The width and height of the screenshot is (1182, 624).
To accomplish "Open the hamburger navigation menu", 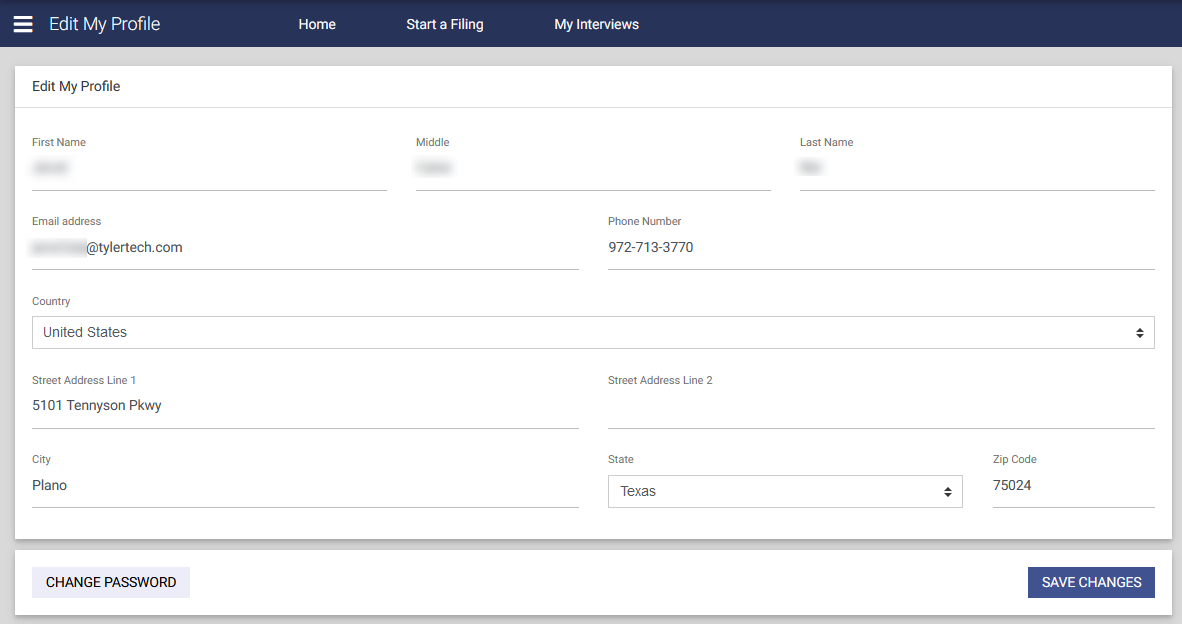I will coord(22,24).
